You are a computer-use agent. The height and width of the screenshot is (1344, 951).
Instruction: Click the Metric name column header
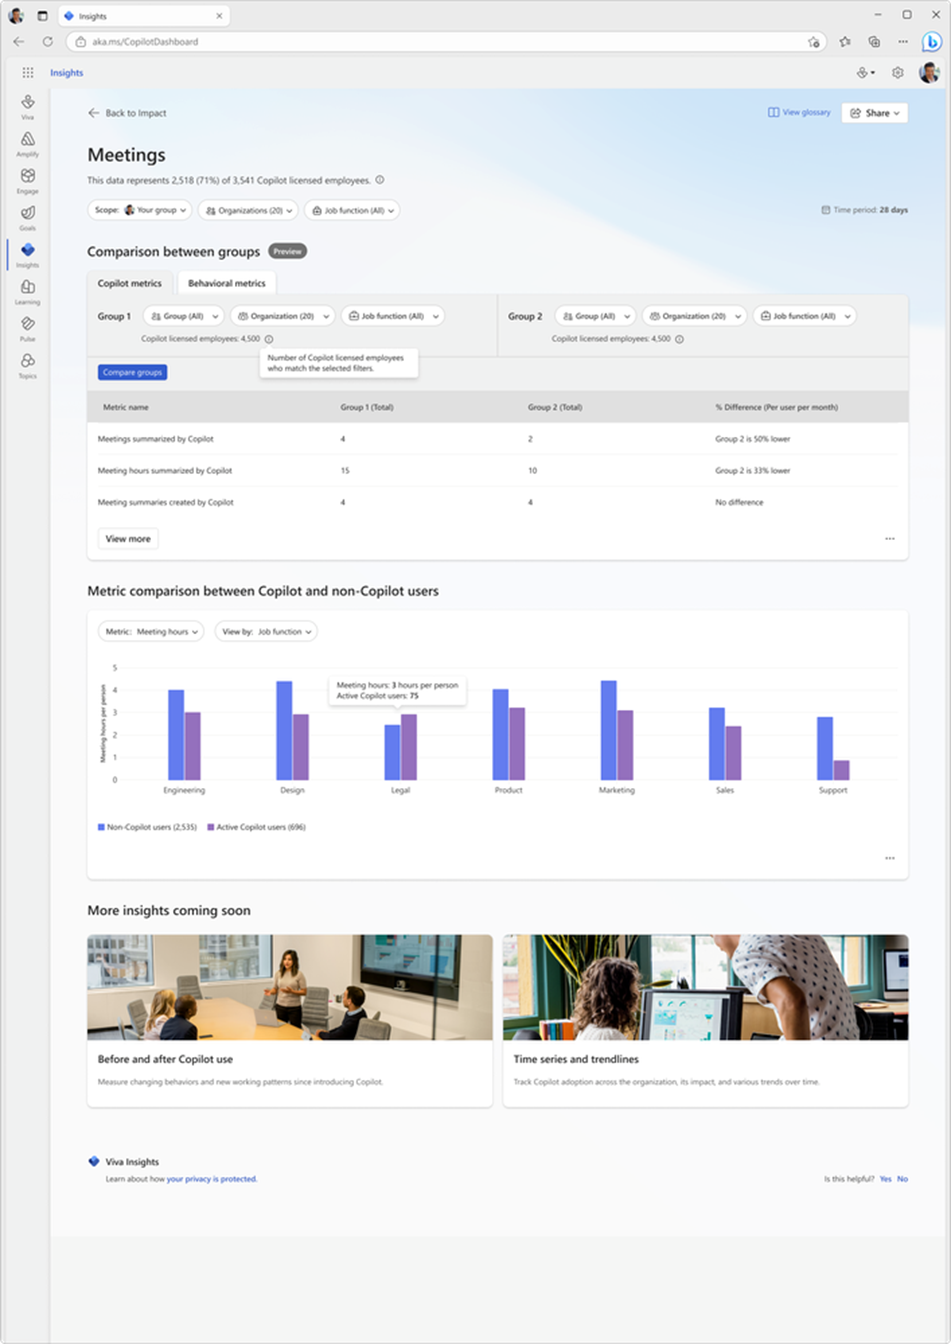(x=125, y=407)
